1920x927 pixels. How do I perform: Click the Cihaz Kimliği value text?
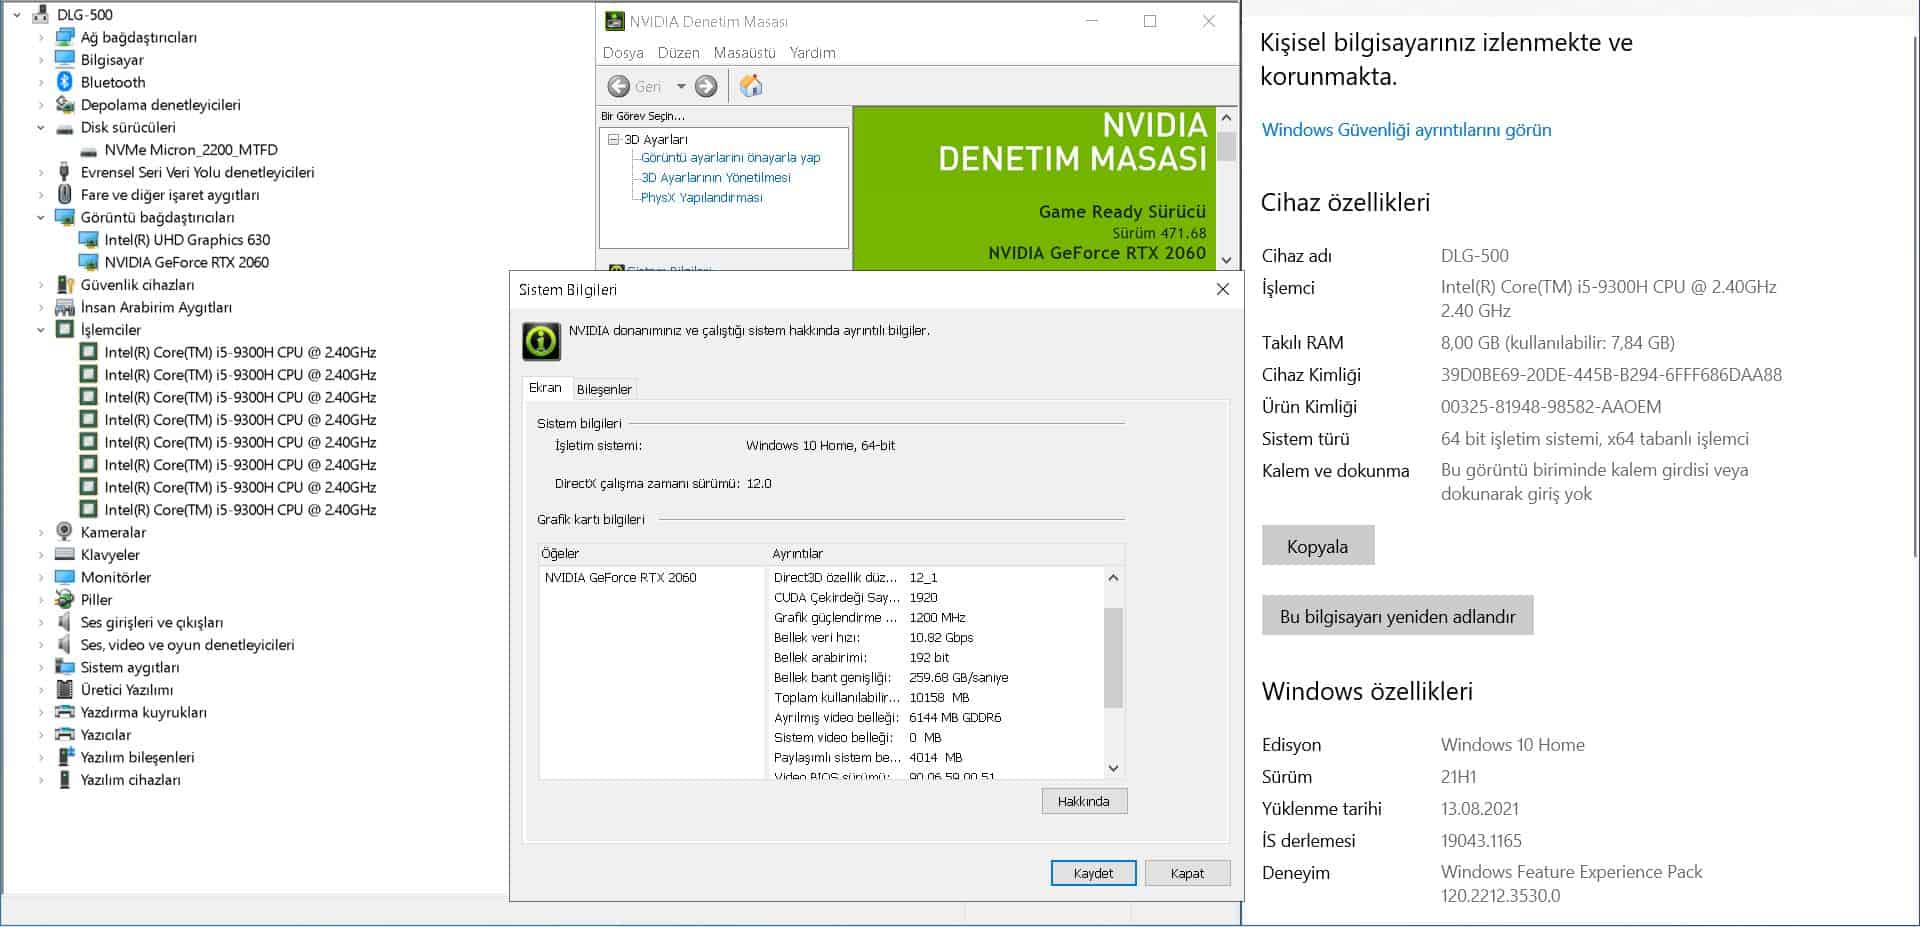pyautogui.click(x=1611, y=375)
